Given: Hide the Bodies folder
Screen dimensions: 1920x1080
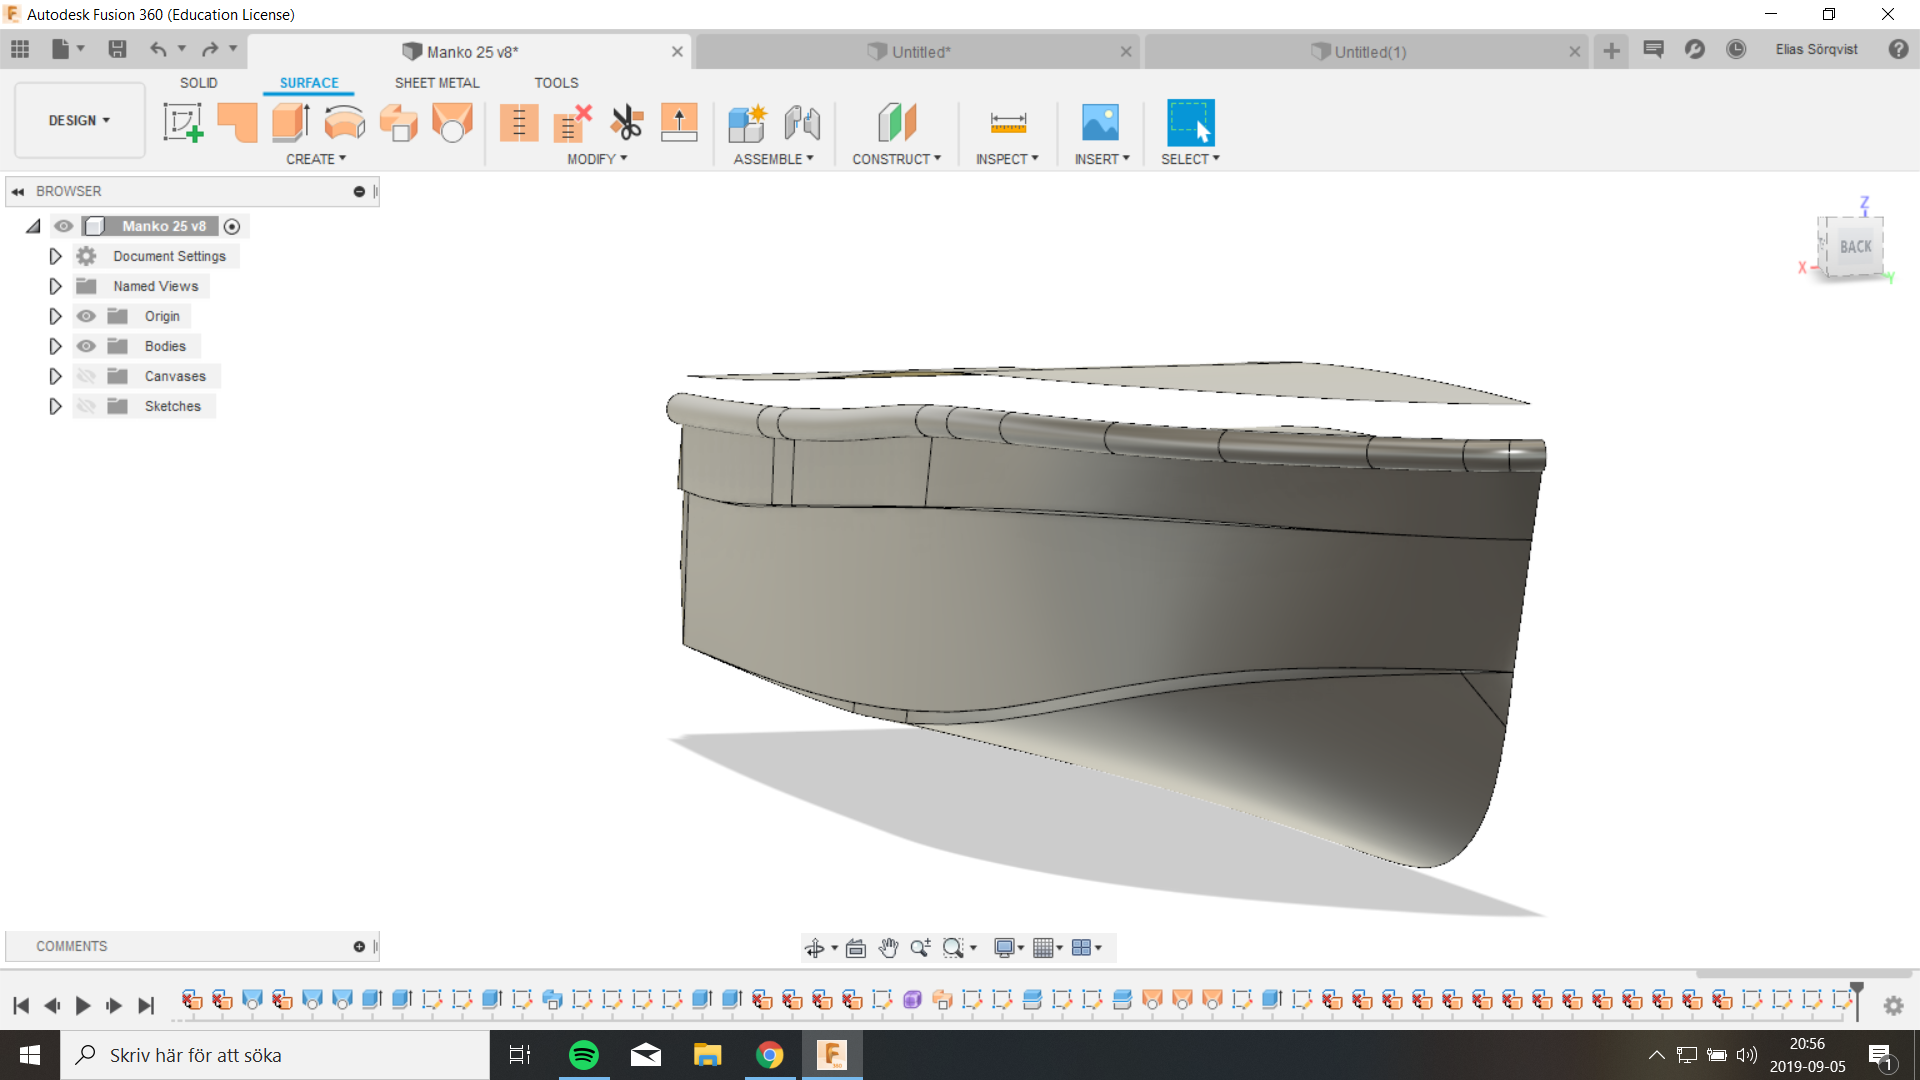Looking at the screenshot, I should tap(87, 345).
